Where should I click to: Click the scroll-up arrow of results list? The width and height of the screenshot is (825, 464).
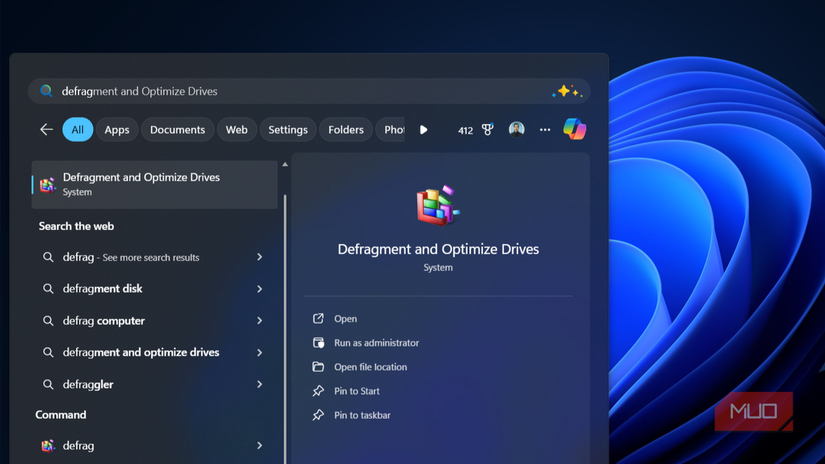point(285,165)
